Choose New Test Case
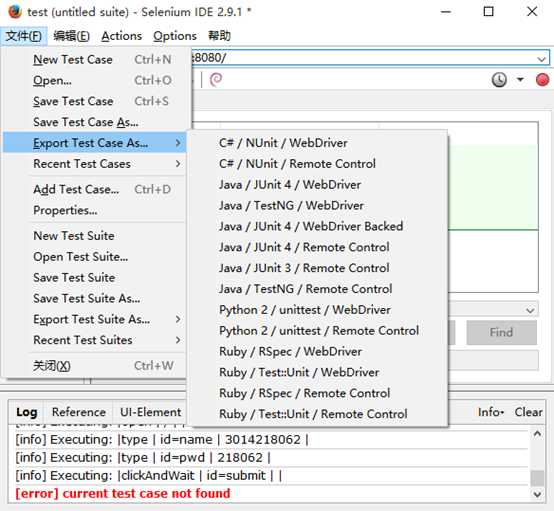 (x=94, y=59)
